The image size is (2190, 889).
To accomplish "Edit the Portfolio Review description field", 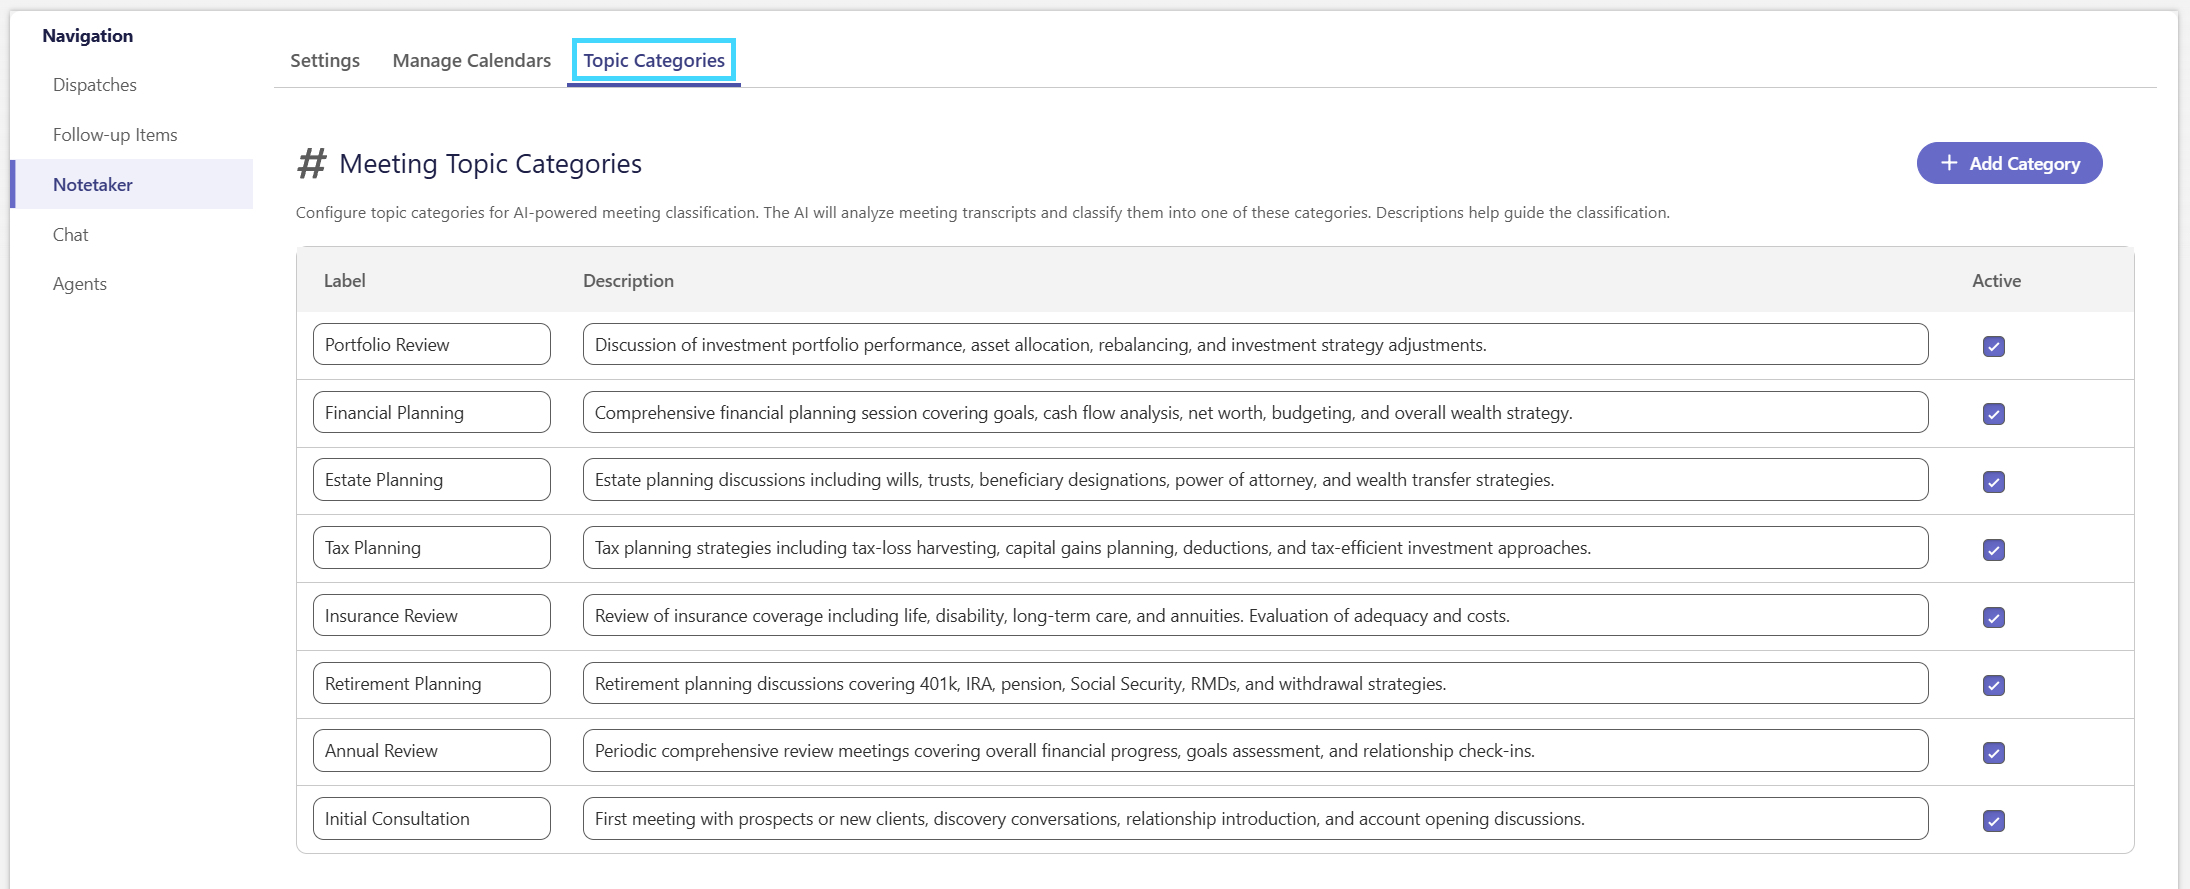I will 1256,344.
